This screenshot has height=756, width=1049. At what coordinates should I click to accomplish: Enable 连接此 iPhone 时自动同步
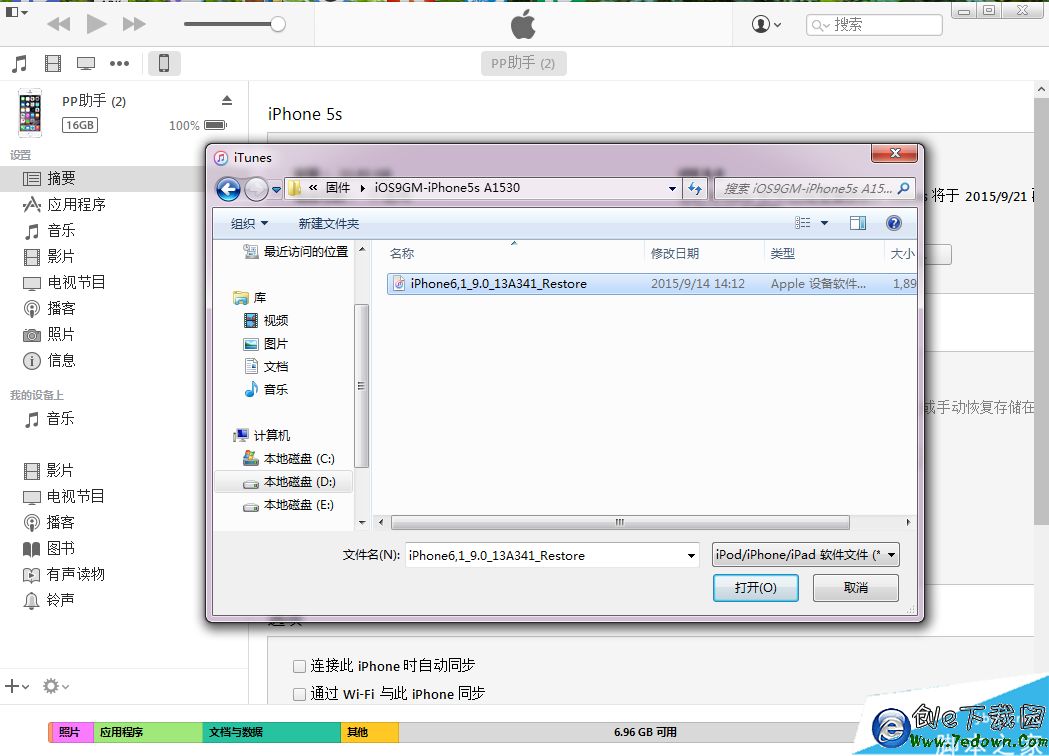[299, 665]
